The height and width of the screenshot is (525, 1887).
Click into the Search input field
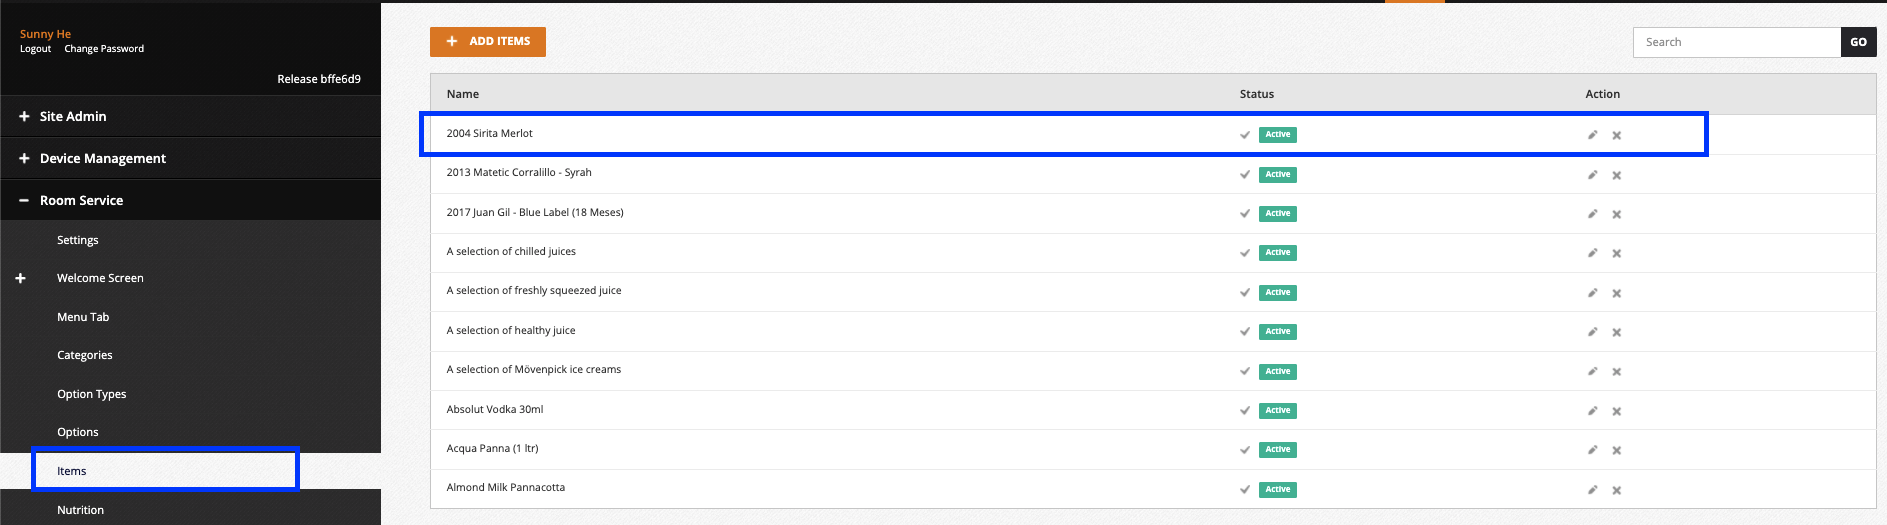[x=1737, y=42]
